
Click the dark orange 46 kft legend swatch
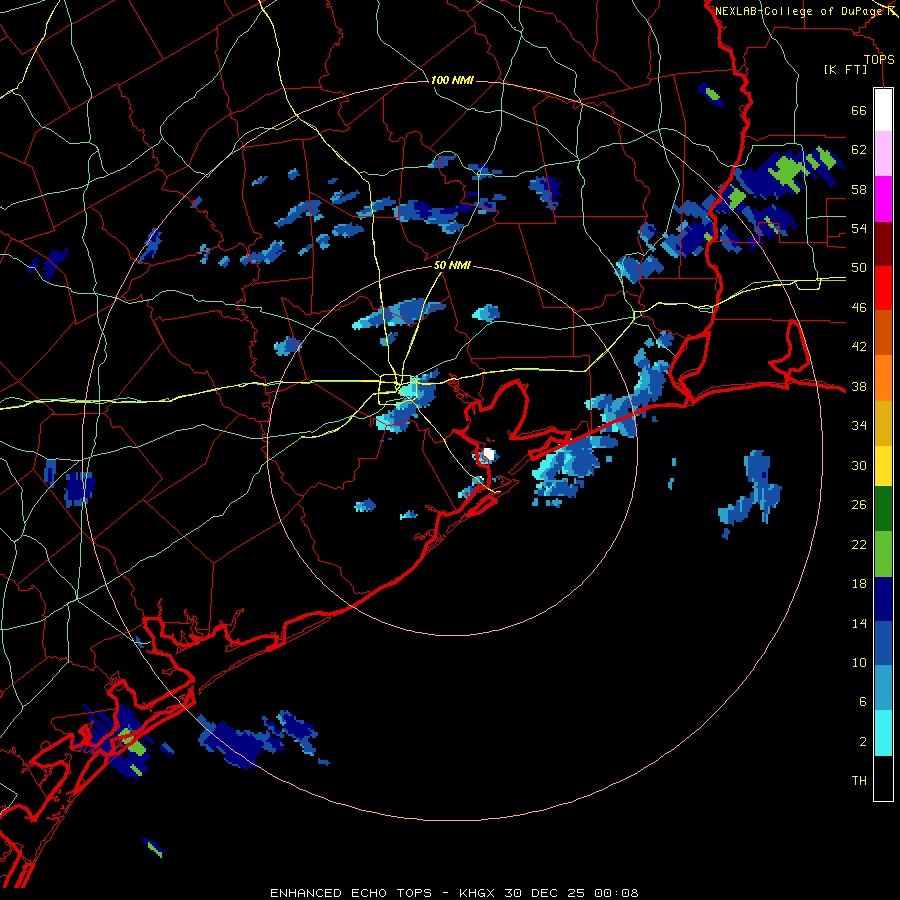883,333
